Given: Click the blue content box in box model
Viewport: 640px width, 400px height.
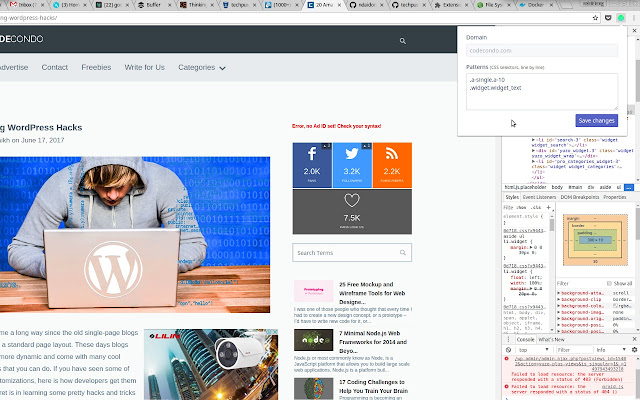Looking at the screenshot, I should click(595, 240).
